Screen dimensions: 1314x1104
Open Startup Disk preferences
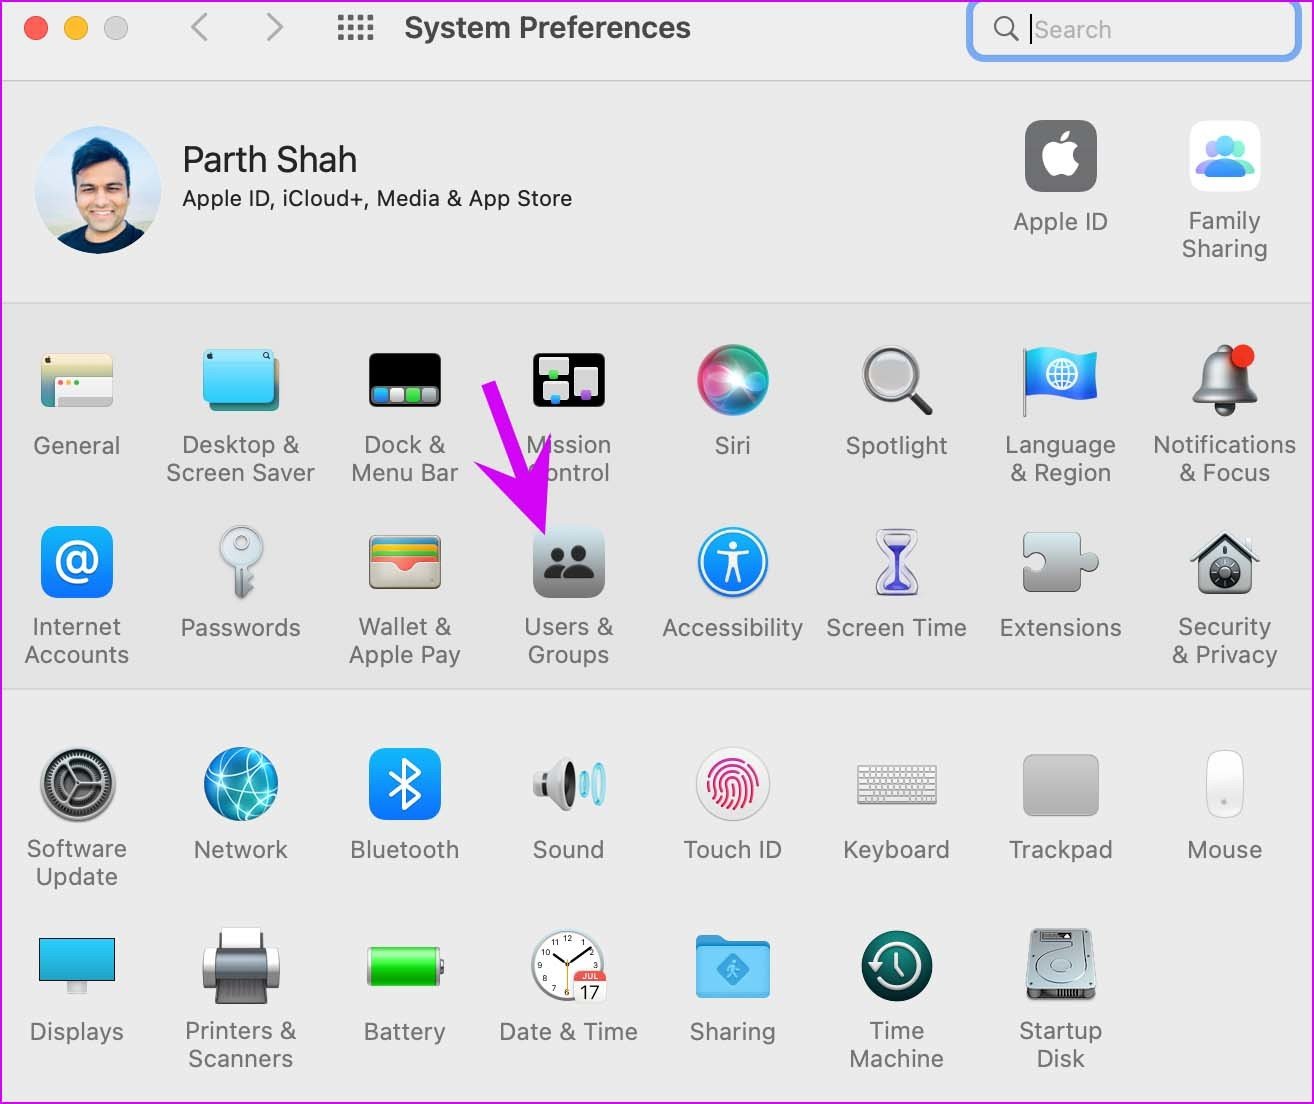click(1060, 966)
